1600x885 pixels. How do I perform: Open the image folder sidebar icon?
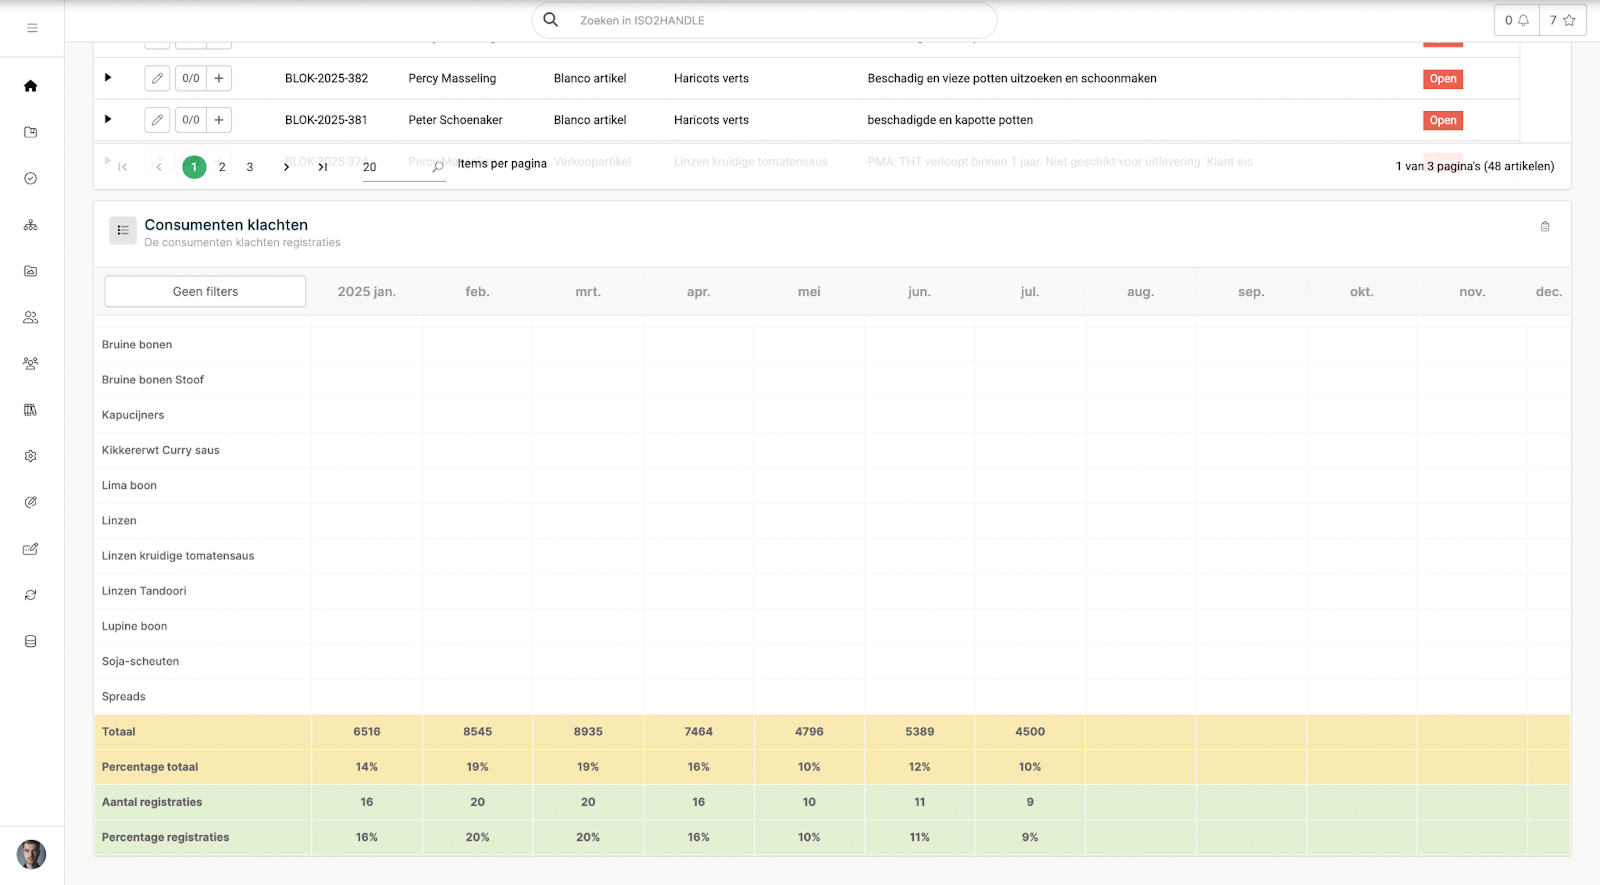(x=31, y=271)
